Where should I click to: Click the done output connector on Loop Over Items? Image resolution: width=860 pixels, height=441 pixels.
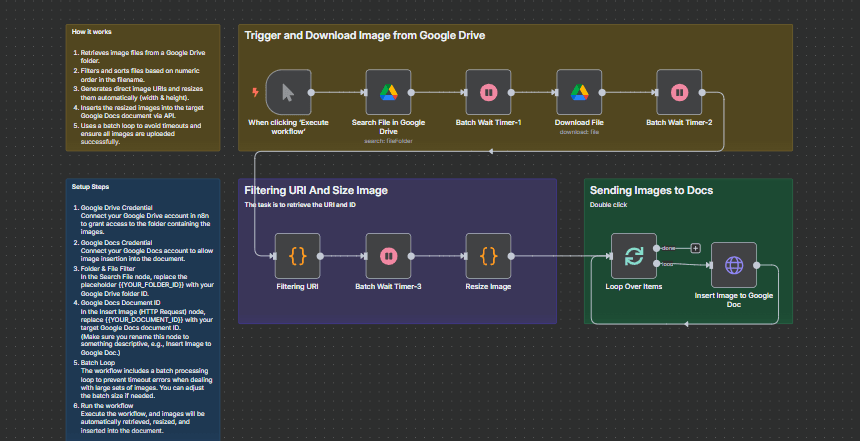tap(657, 248)
